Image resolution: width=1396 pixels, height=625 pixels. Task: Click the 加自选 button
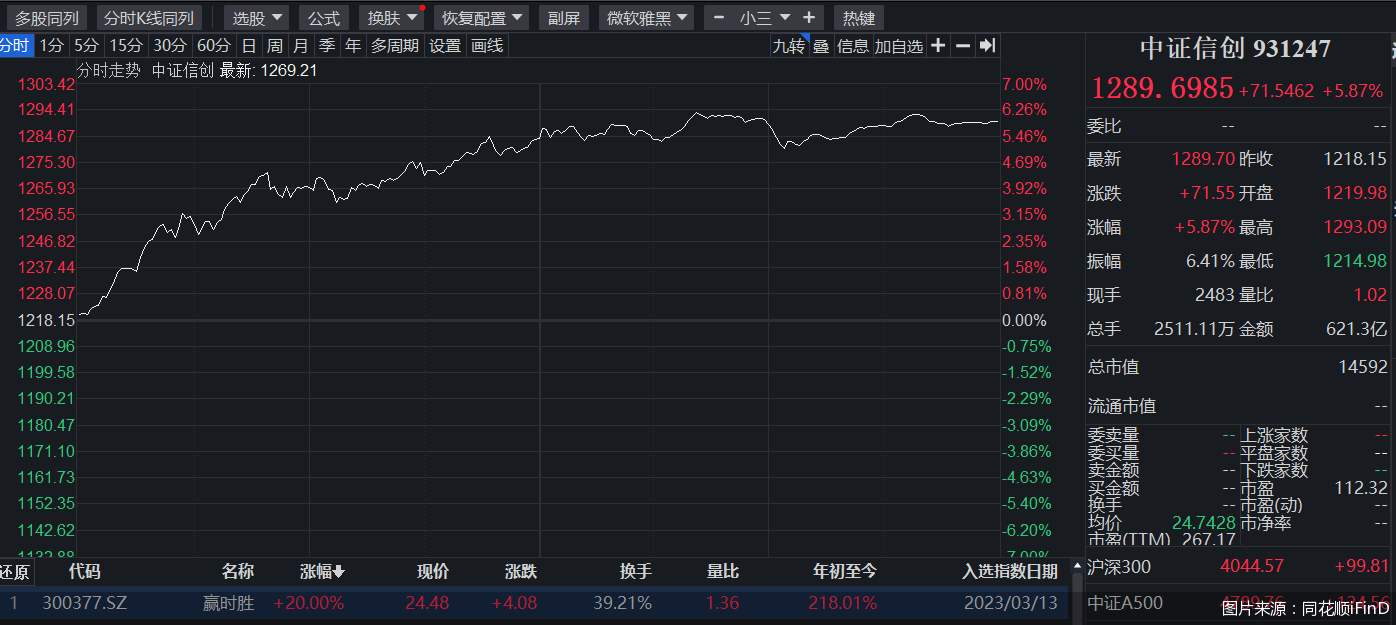click(x=899, y=45)
